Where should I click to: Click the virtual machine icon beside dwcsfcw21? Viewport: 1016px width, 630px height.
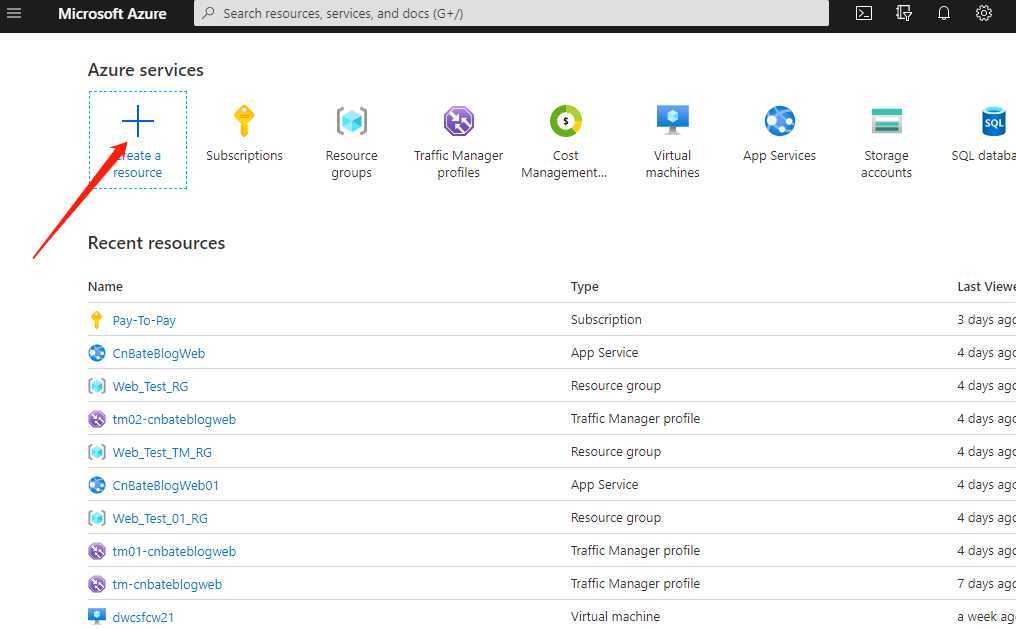pos(97,616)
